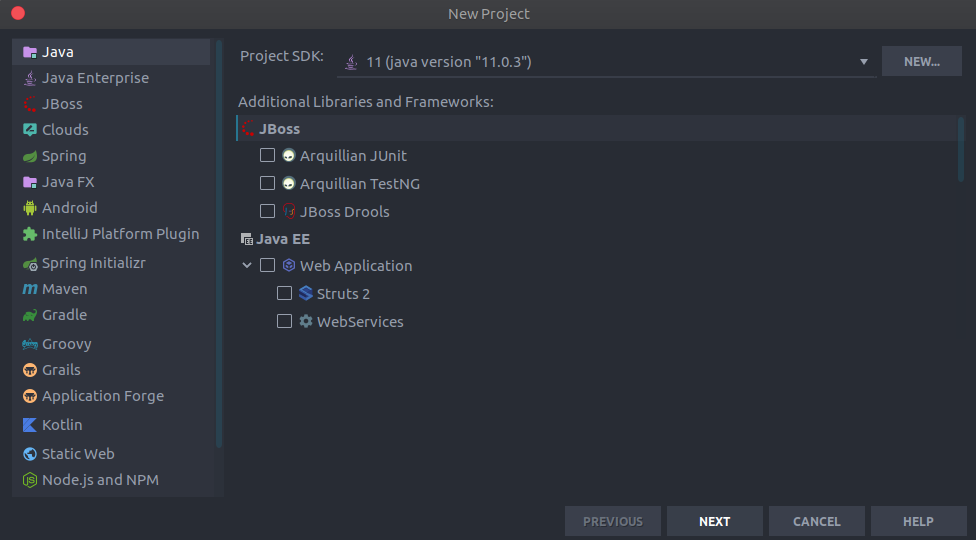976x540 pixels.
Task: Click the Arquillian TestNG alien icon
Action: (288, 184)
